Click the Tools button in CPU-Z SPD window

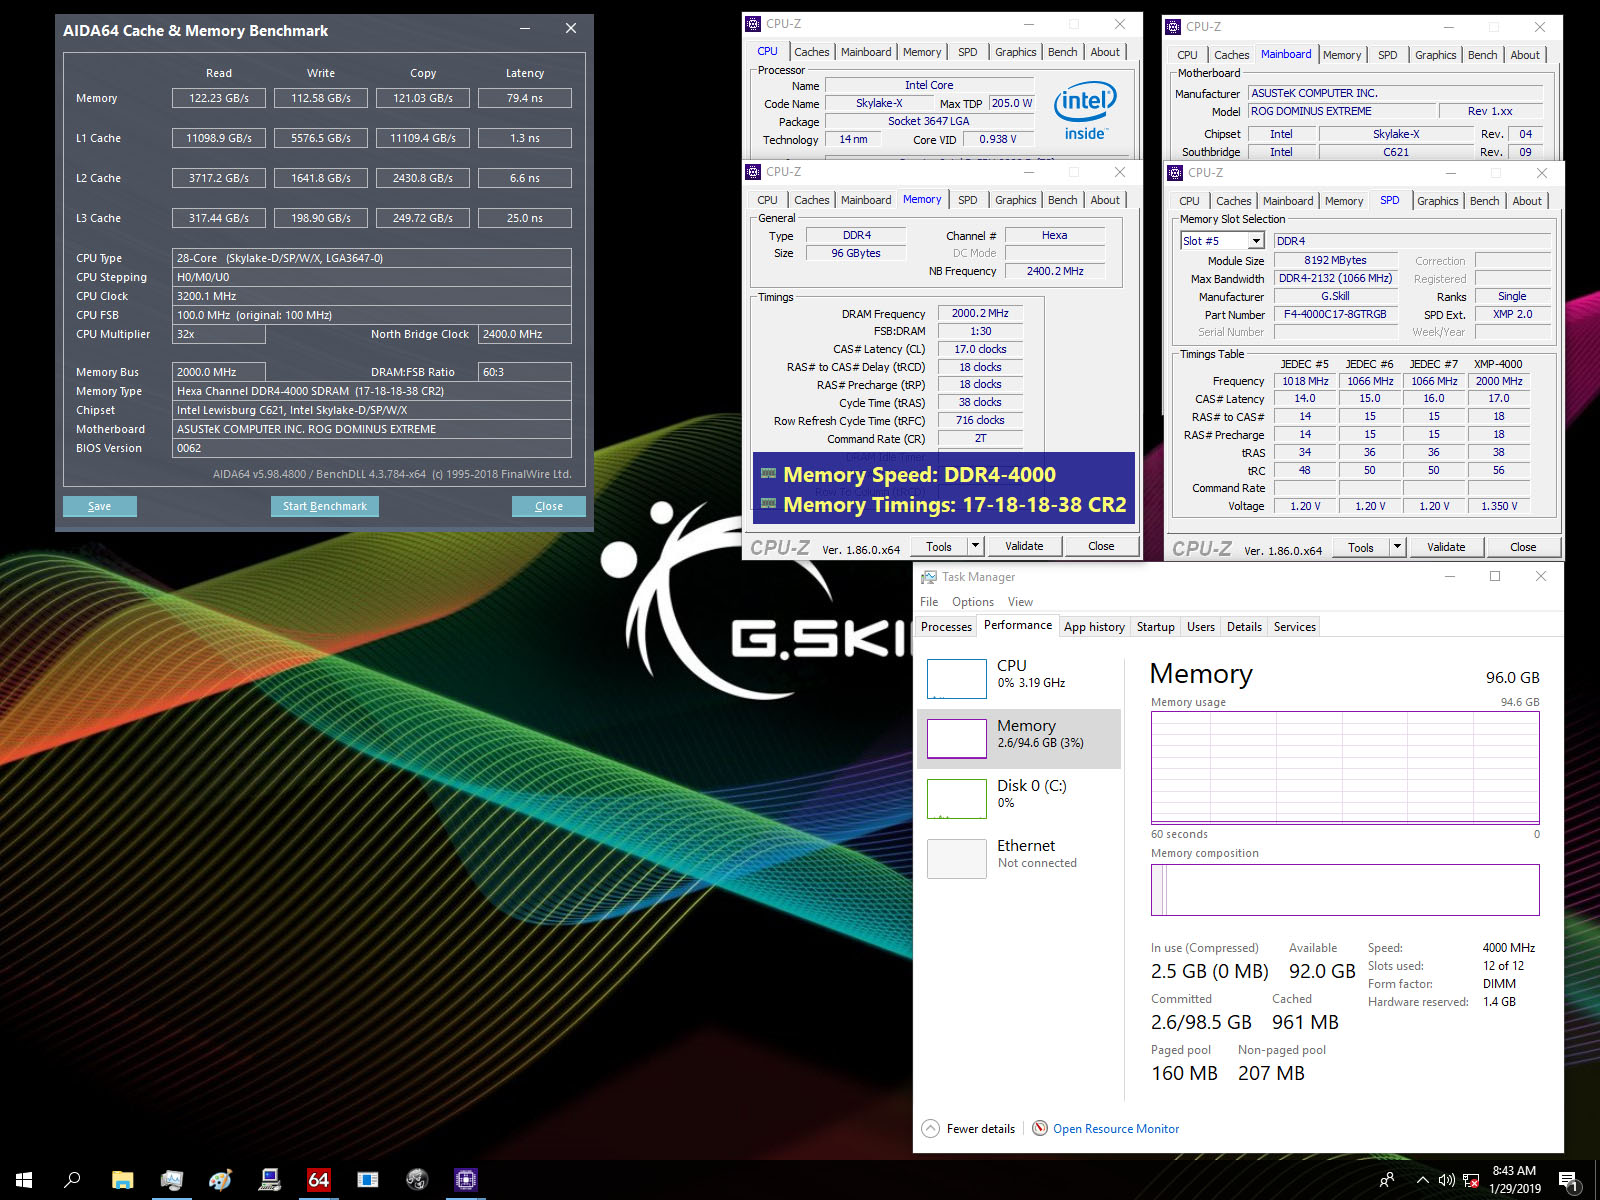point(1361,547)
